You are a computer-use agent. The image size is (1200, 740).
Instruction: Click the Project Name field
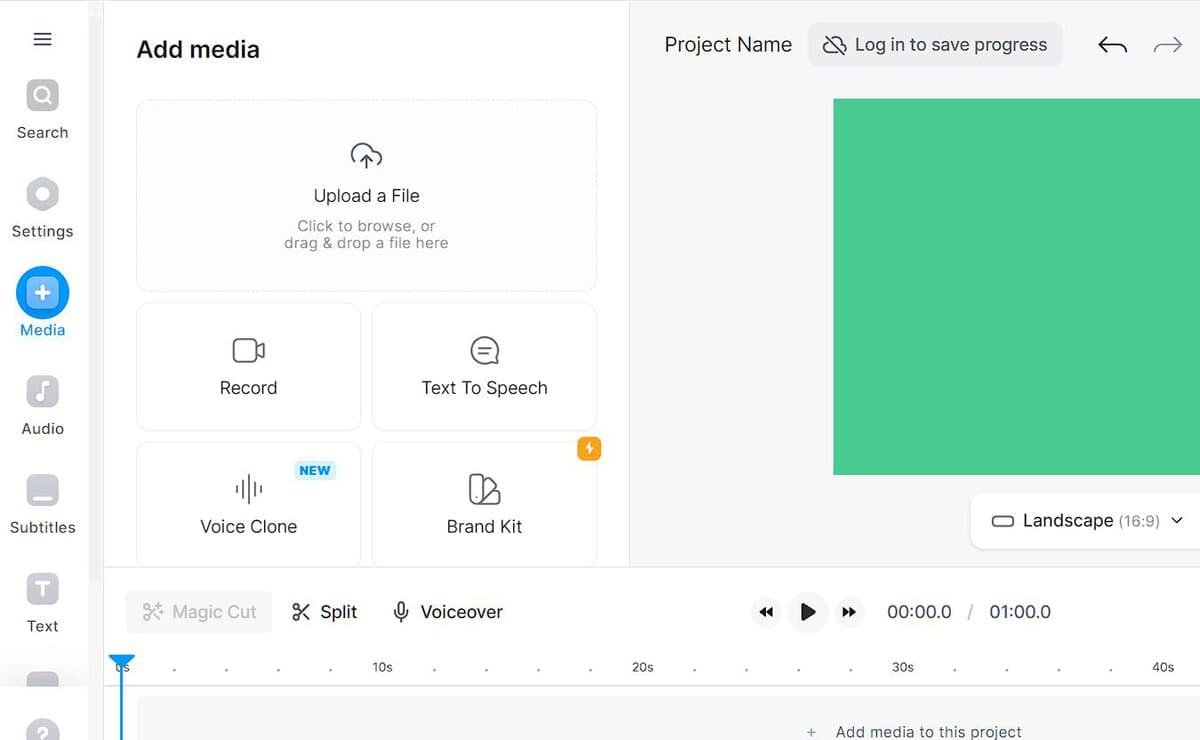(x=728, y=45)
